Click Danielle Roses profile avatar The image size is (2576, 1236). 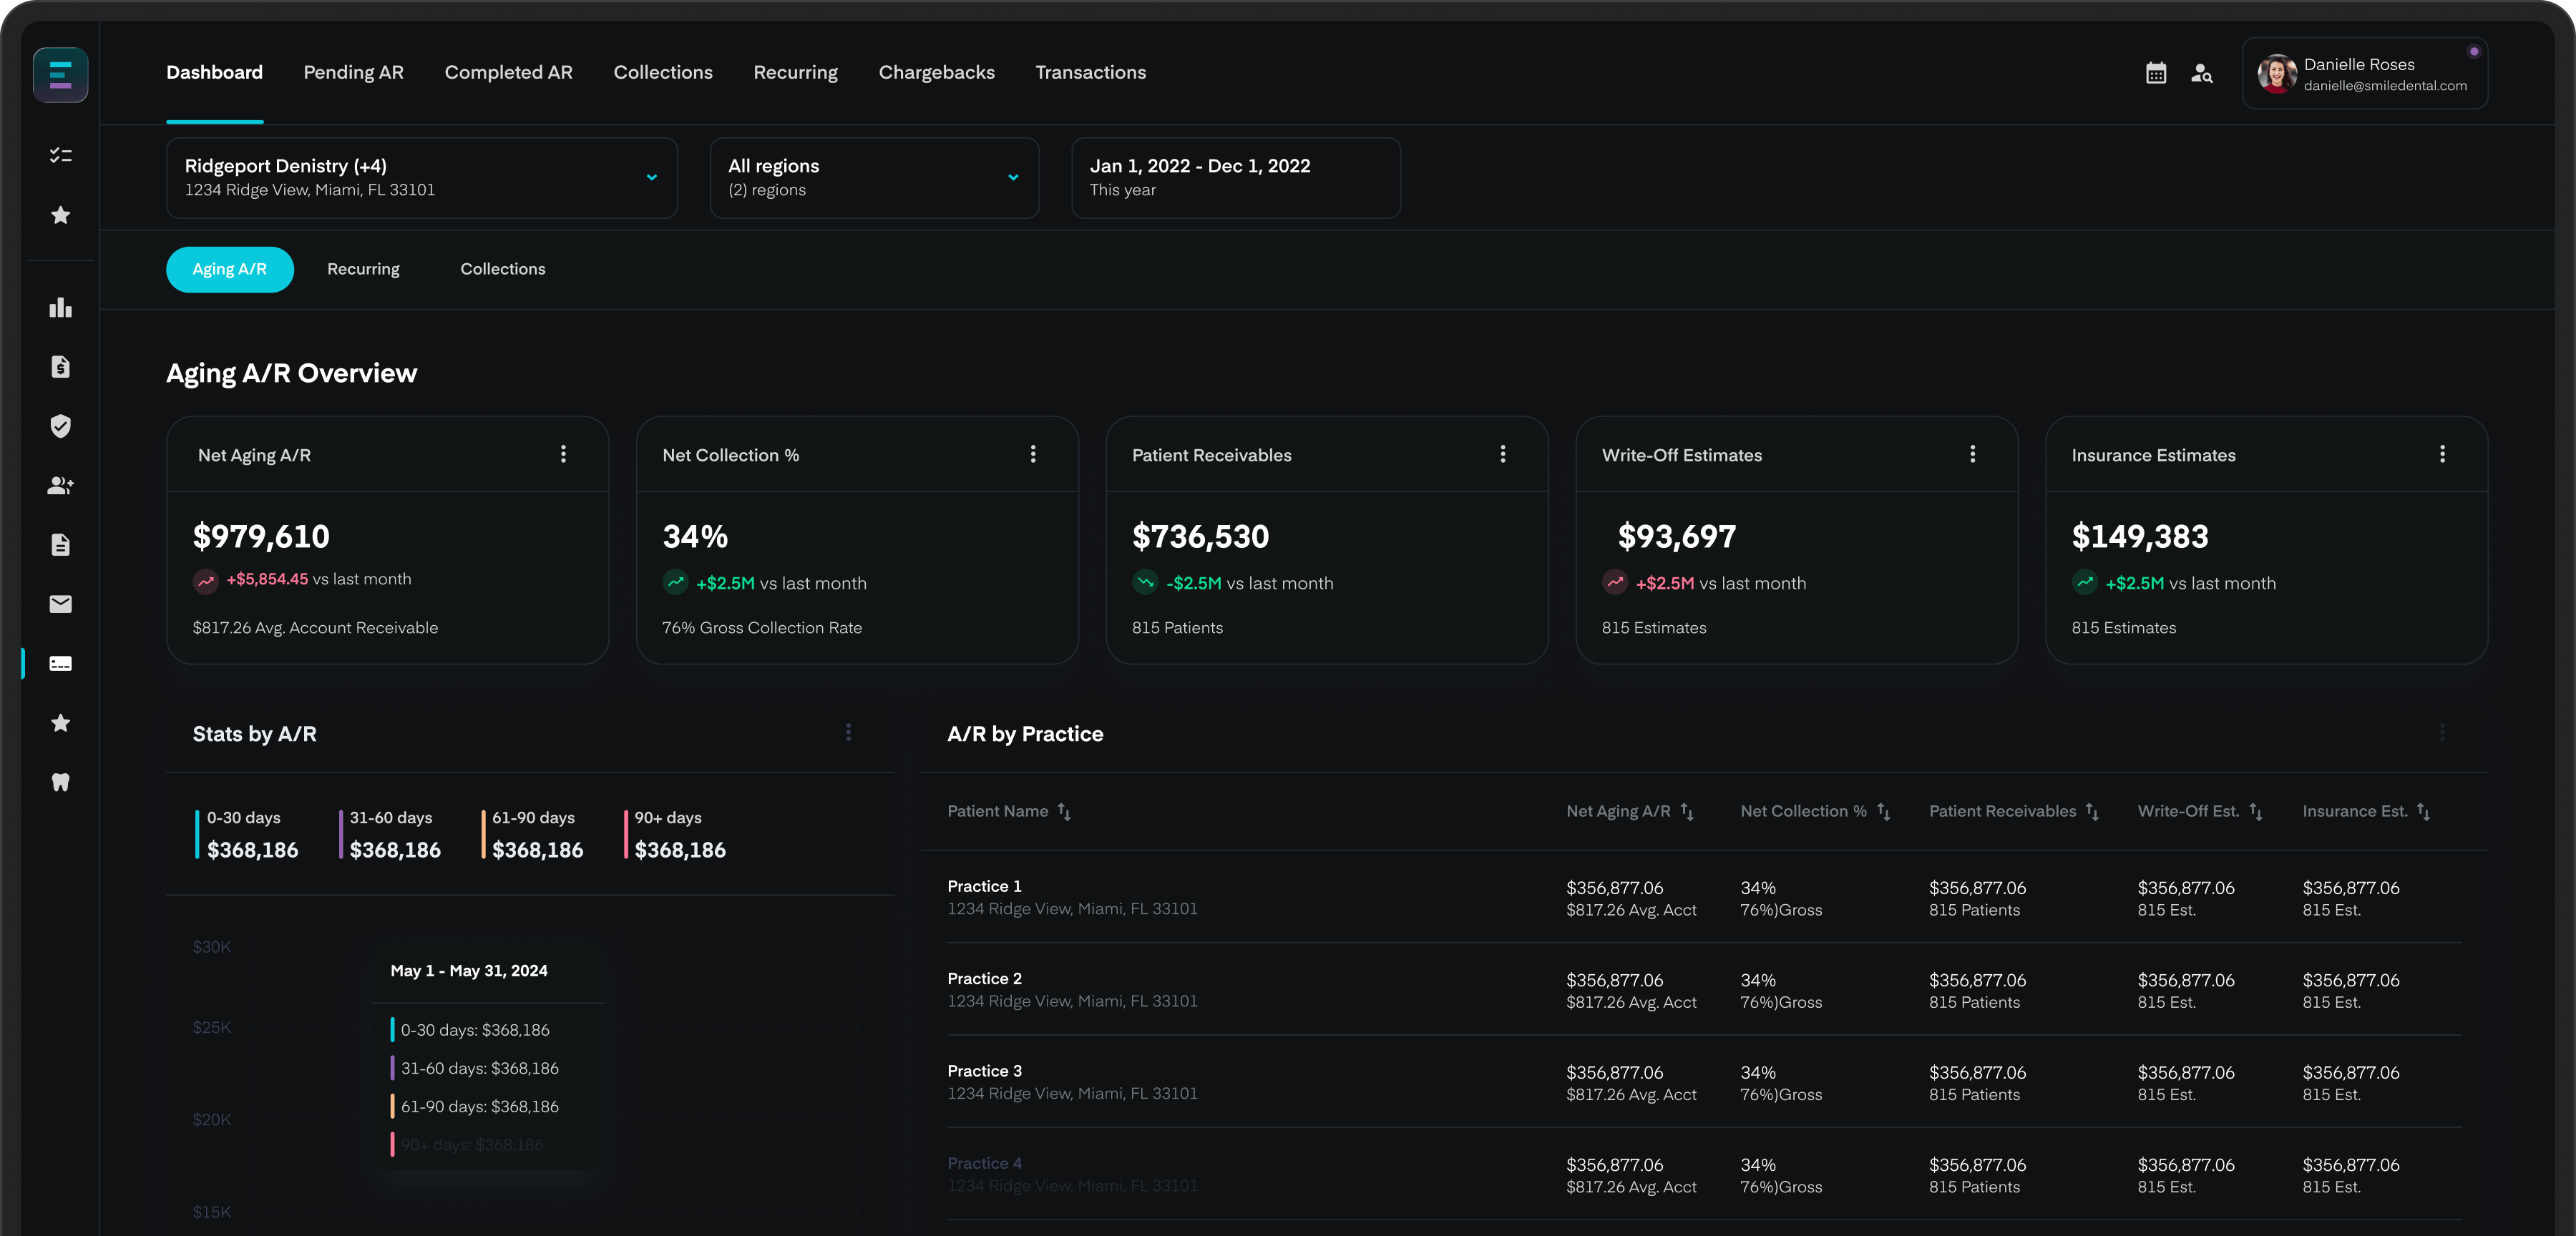tap(2277, 74)
